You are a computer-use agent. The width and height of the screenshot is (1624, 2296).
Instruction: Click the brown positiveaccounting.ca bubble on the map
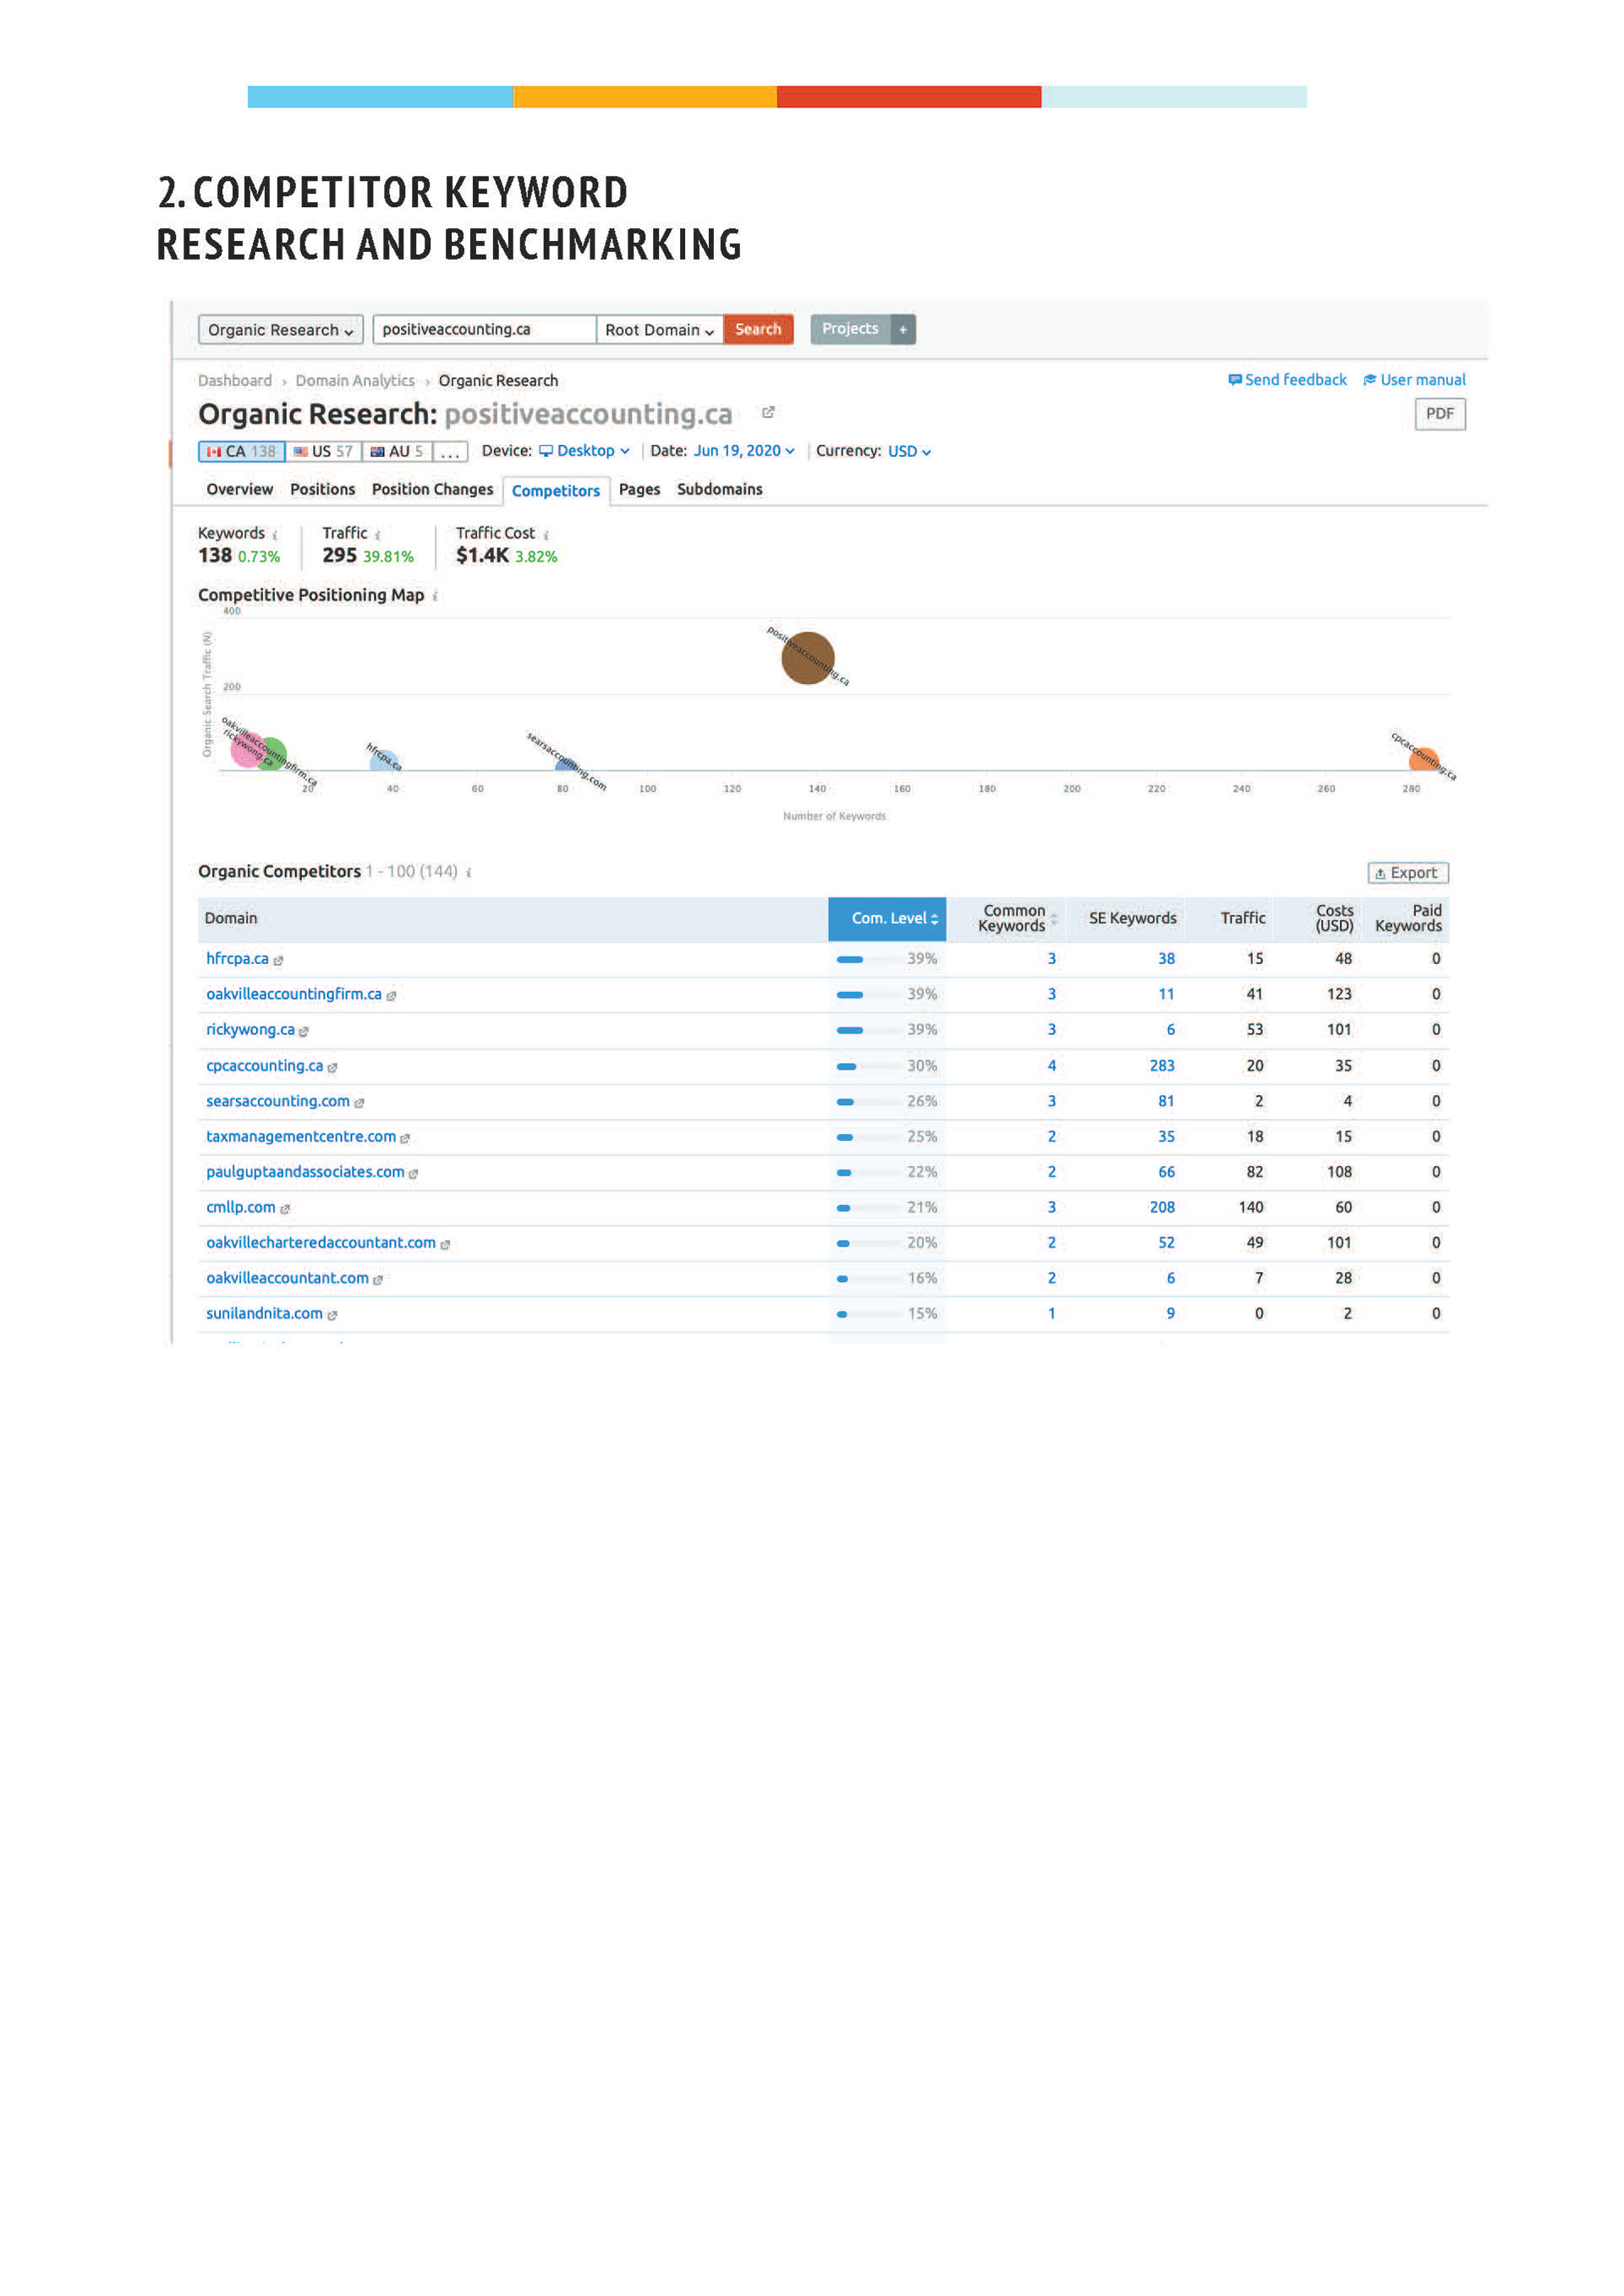pos(807,658)
